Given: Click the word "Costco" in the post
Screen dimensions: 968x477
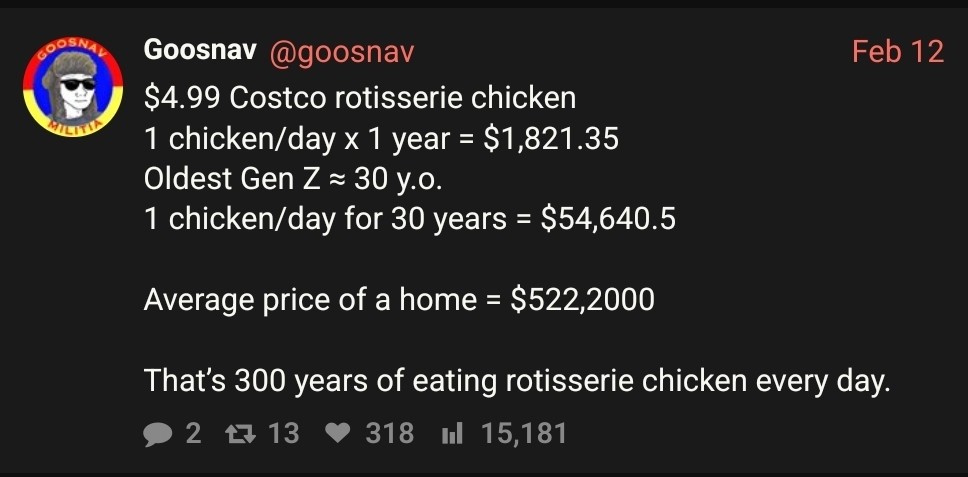Looking at the screenshot, I should tap(273, 98).
